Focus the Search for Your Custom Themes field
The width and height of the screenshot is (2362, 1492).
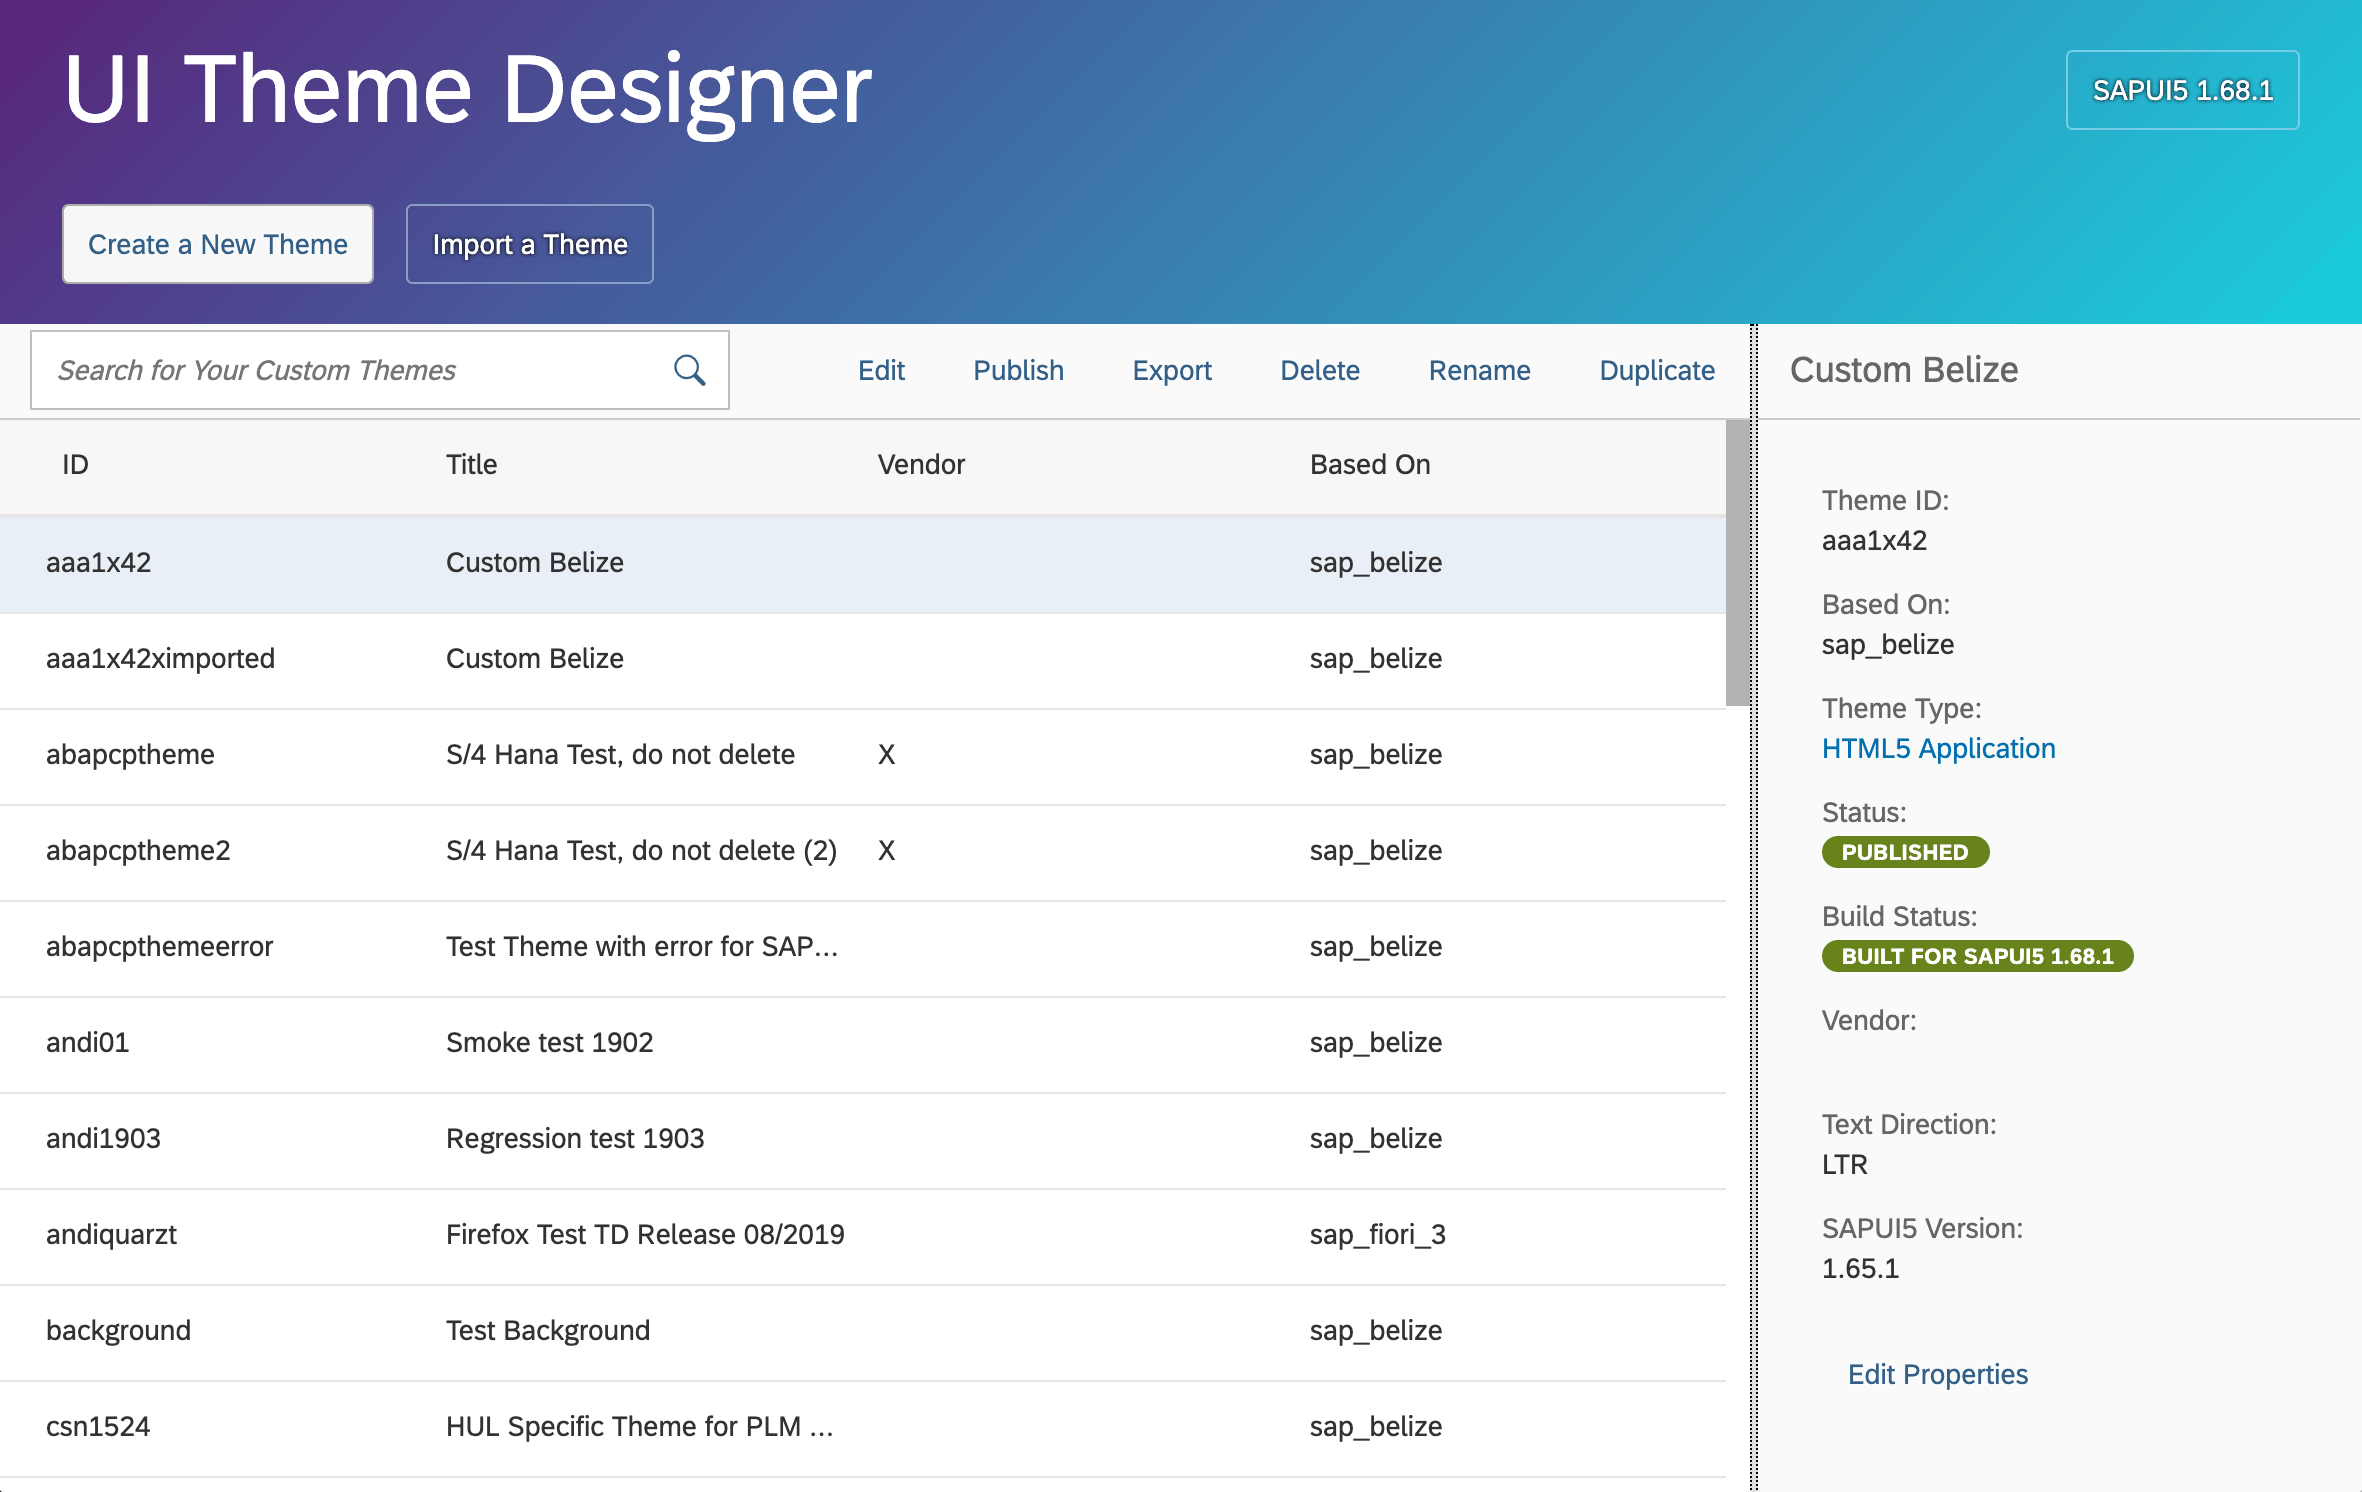pyautogui.click(x=380, y=370)
